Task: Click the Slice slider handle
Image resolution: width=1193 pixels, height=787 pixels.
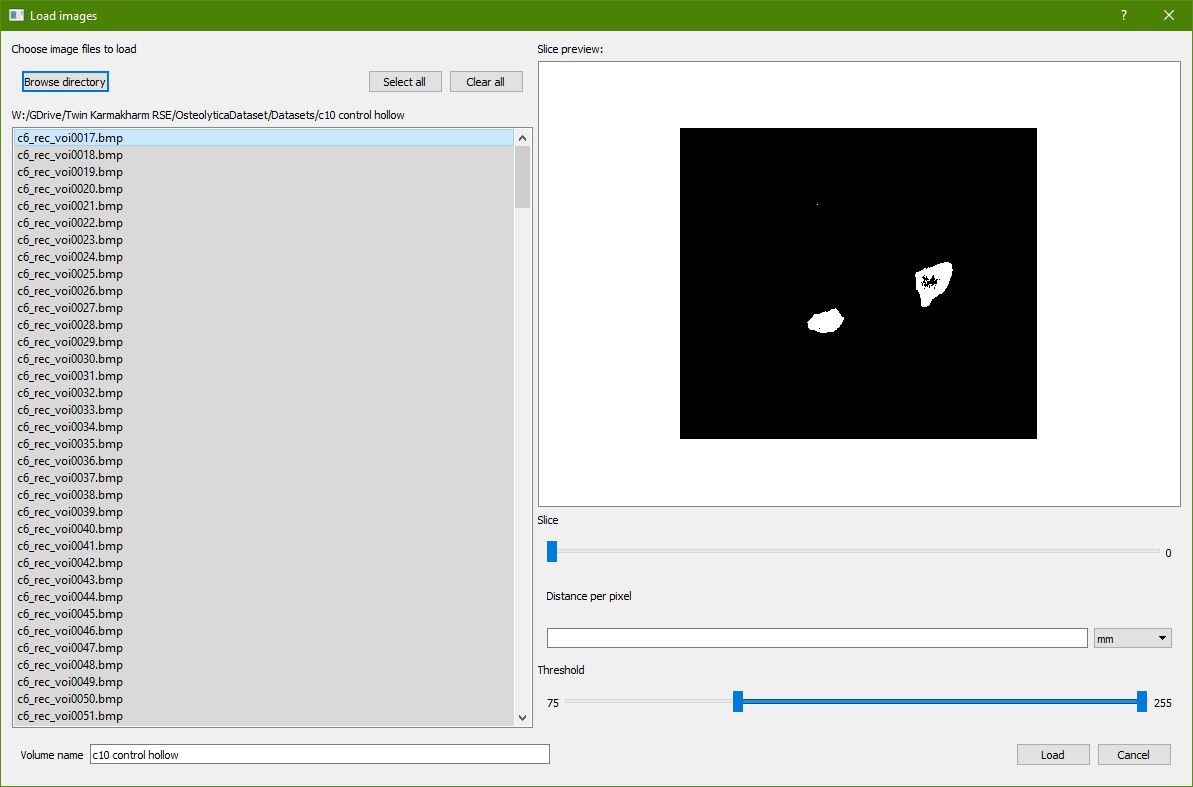Action: point(552,551)
